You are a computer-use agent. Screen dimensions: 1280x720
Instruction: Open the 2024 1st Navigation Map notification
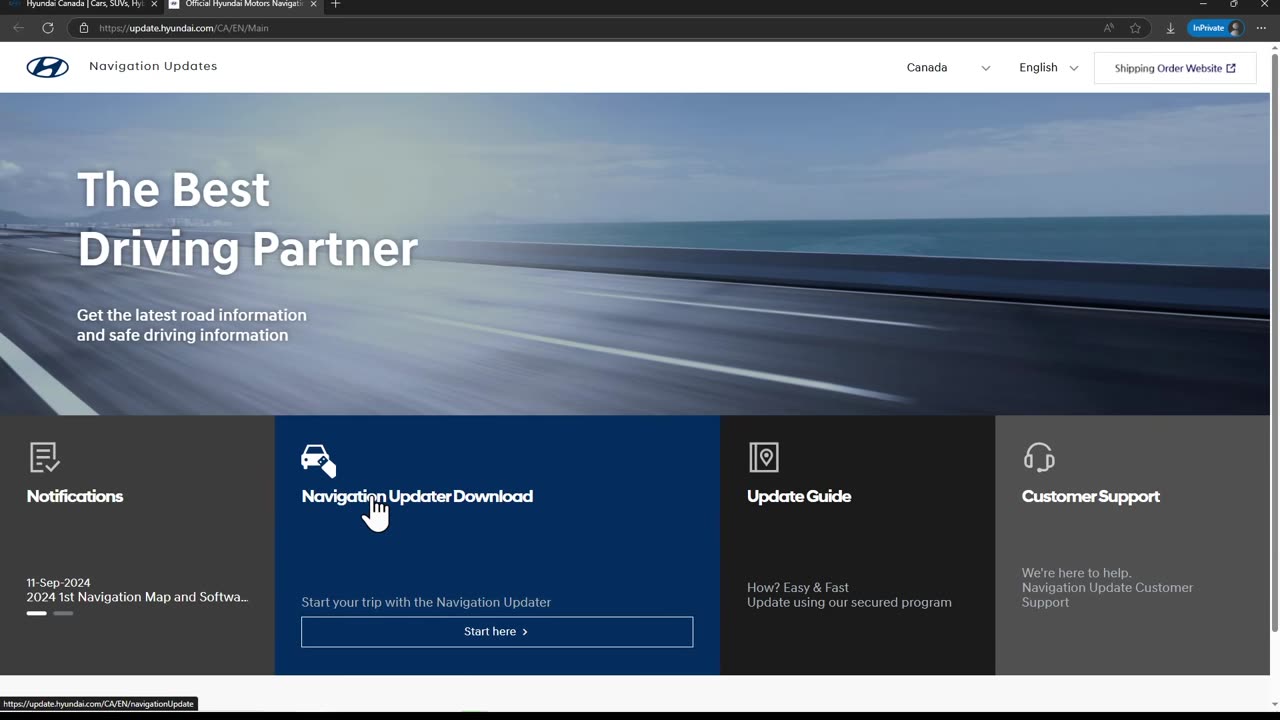pos(137,597)
